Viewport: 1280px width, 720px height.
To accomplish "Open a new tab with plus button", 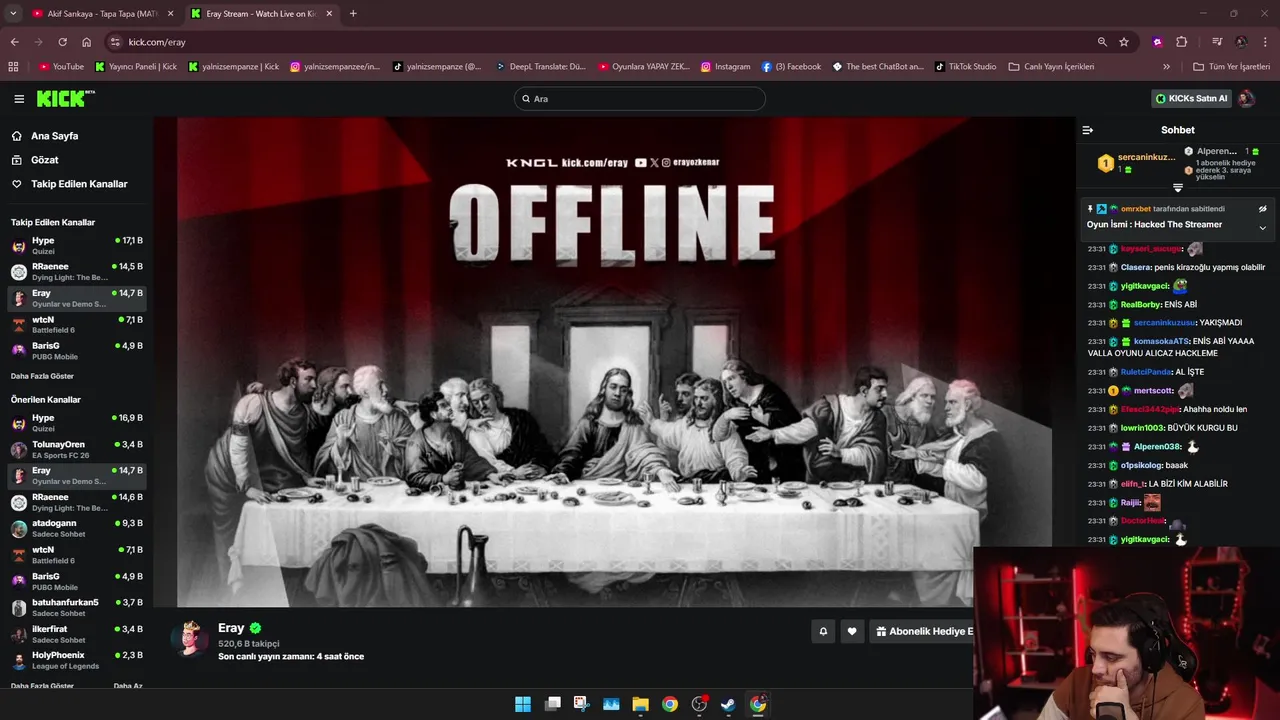I will (353, 14).
